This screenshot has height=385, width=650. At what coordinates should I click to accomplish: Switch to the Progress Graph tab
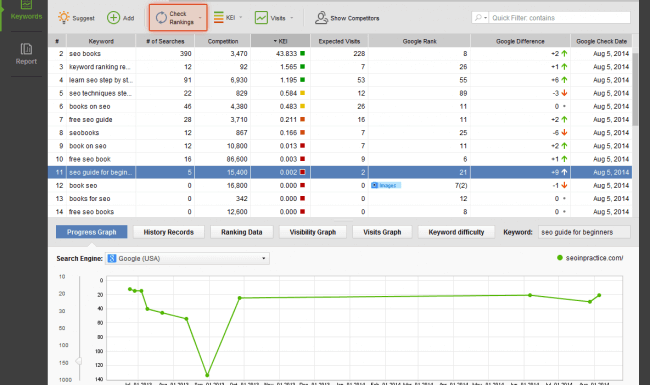click(92, 232)
